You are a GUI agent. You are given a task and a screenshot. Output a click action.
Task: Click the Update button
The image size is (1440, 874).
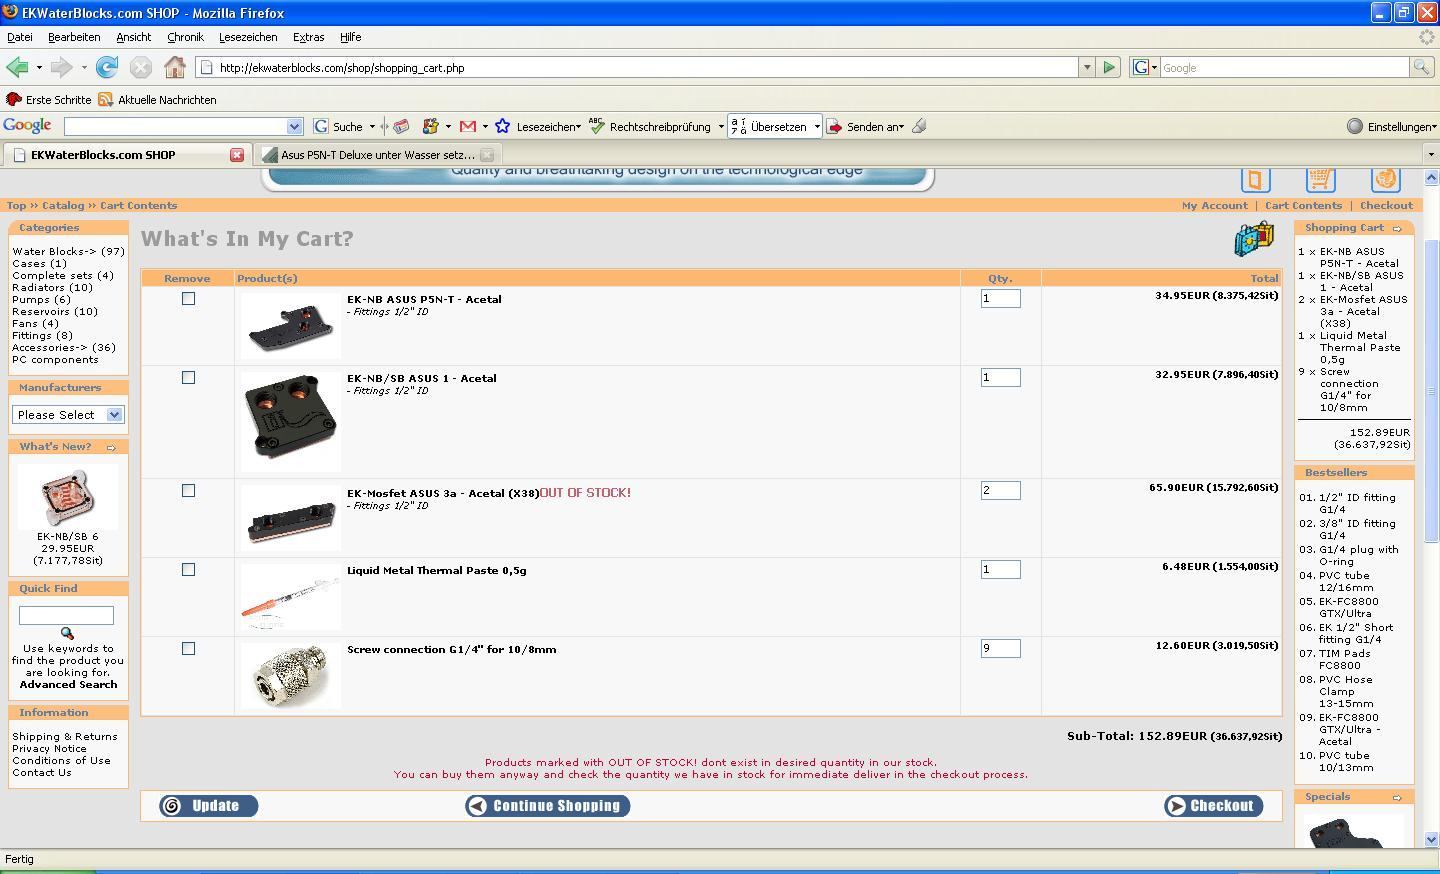pos(209,806)
